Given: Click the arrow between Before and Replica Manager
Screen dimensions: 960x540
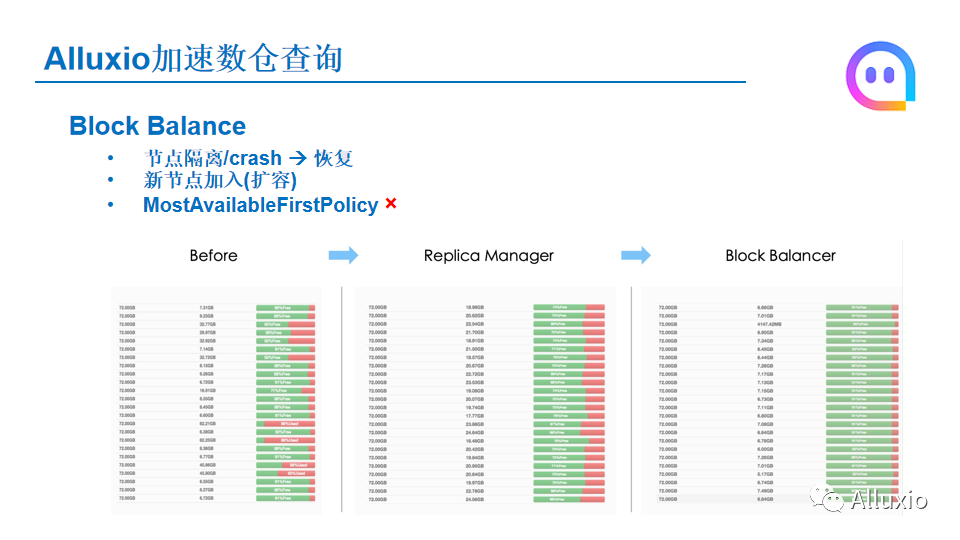Looking at the screenshot, I should [343, 255].
